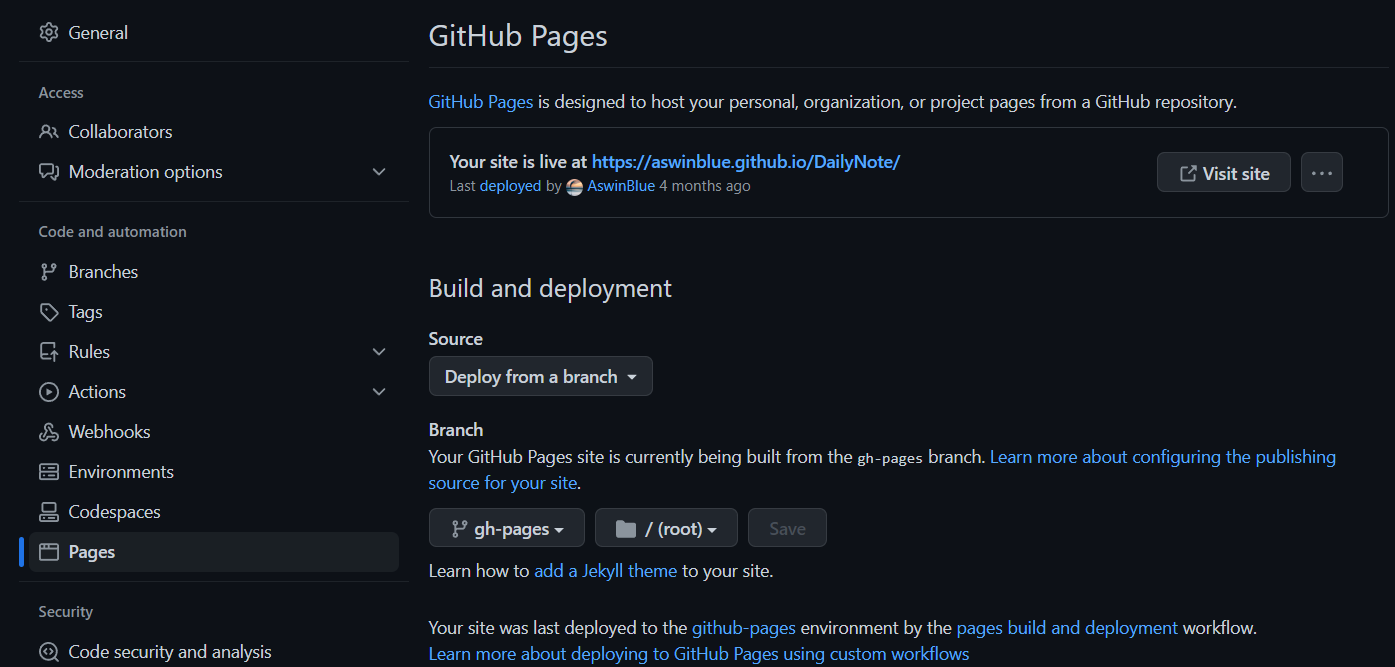Click the General gear icon
This screenshot has width=1395, height=667.
48,32
